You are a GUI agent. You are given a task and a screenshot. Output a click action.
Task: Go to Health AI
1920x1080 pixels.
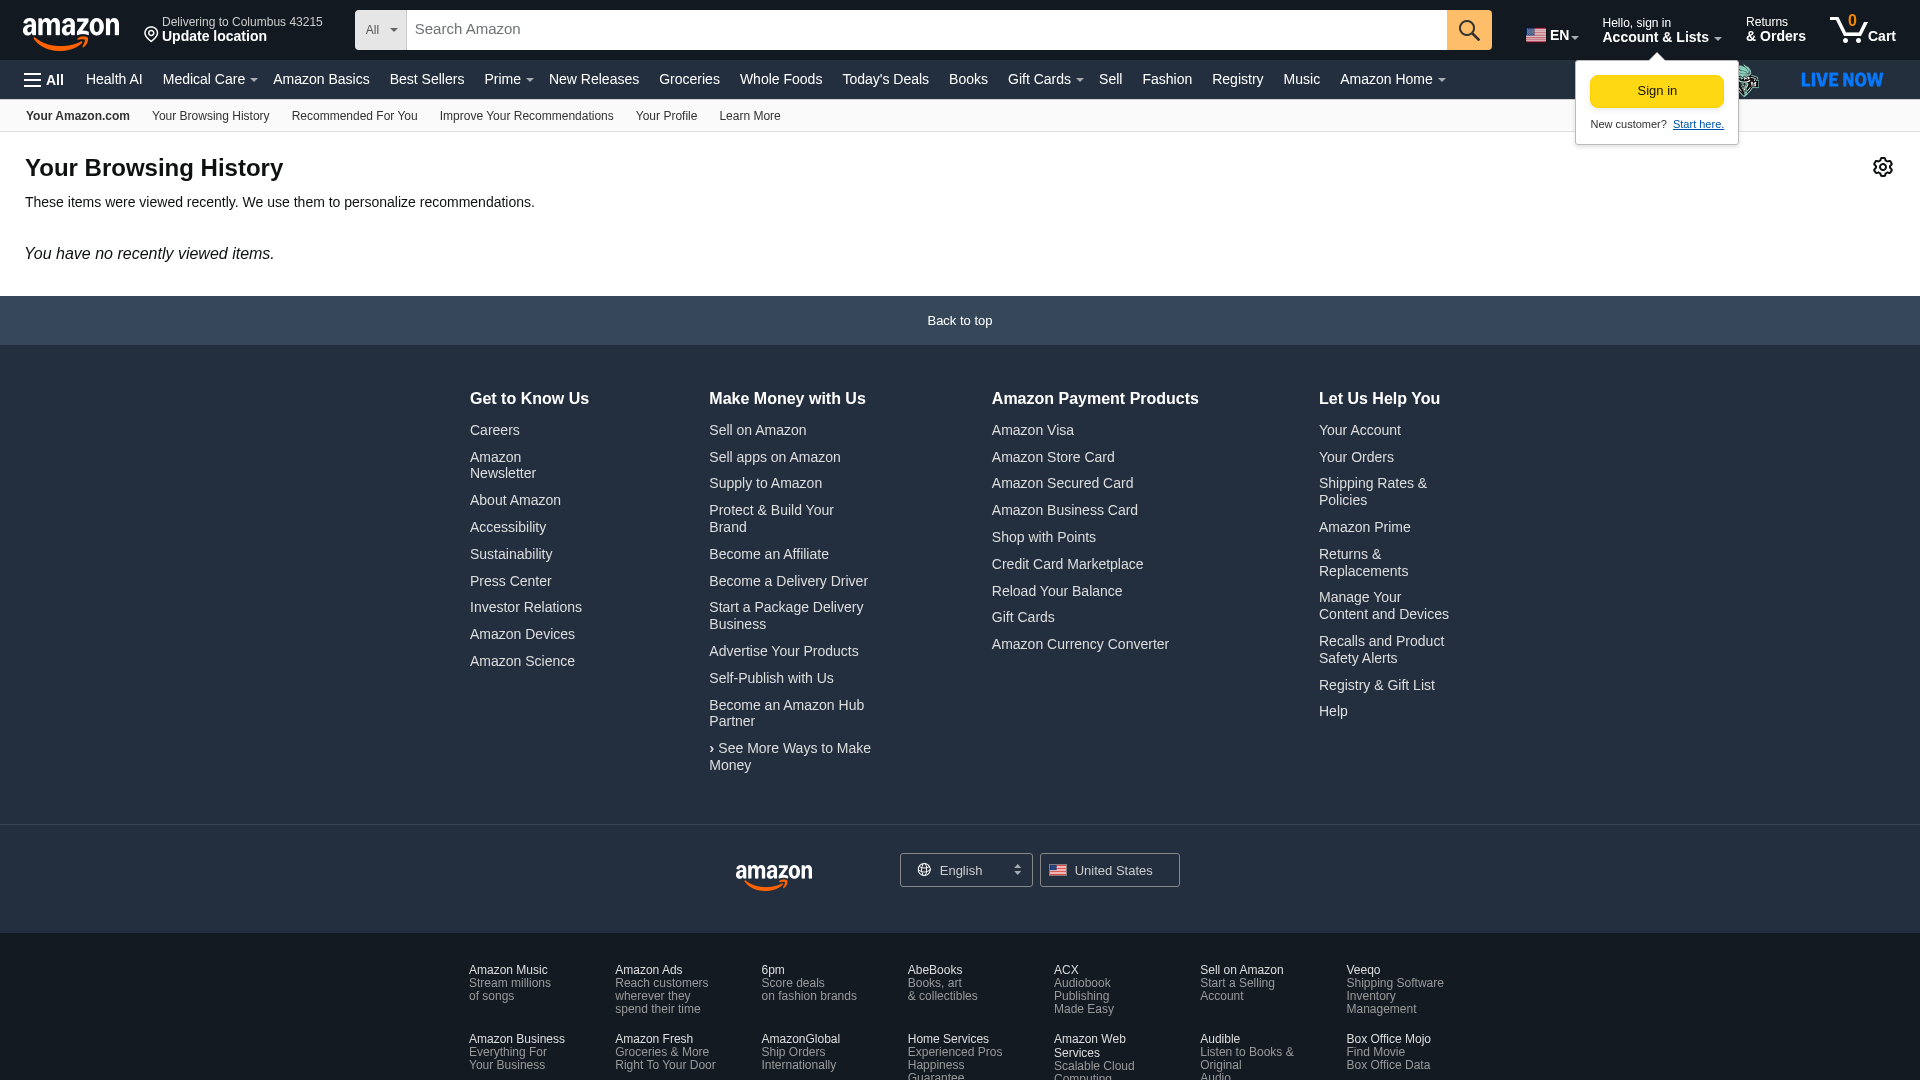coord(114,79)
